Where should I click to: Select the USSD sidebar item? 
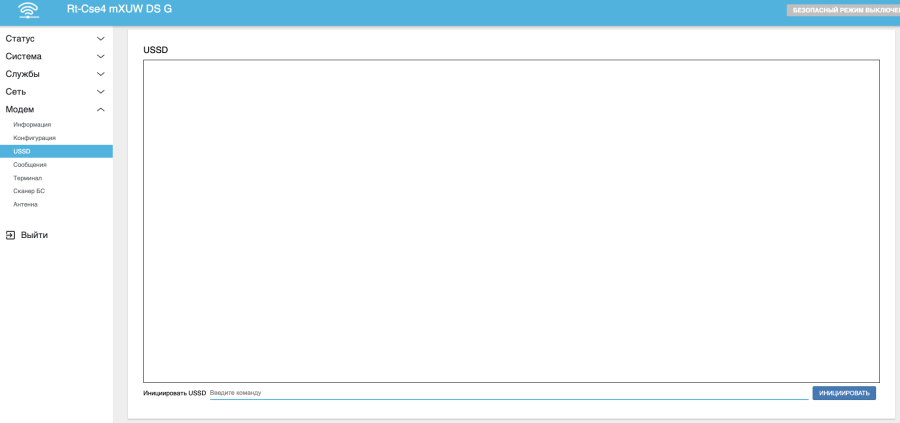point(22,151)
